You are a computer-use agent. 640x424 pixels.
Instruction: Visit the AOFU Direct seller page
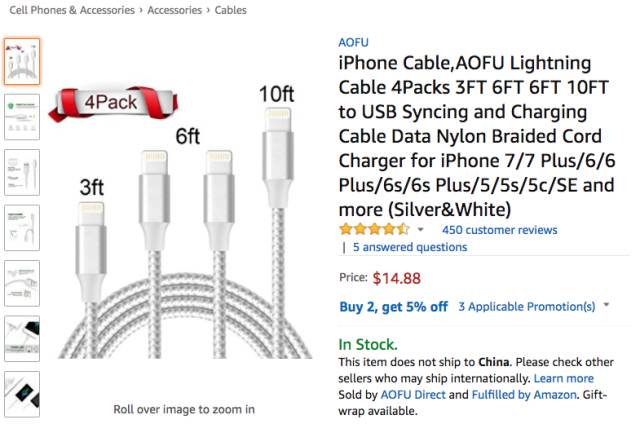412,395
